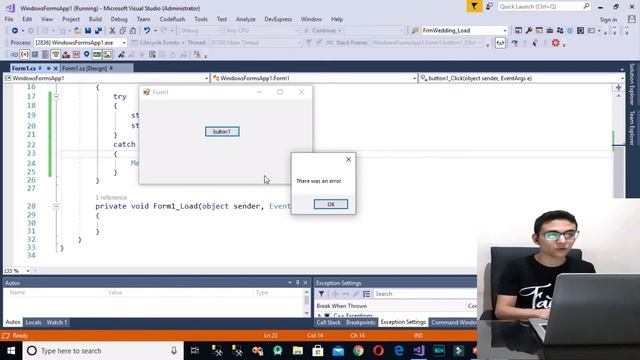Open the CodeRush menu
Screen dimensions: 640x360
coord(172,19)
